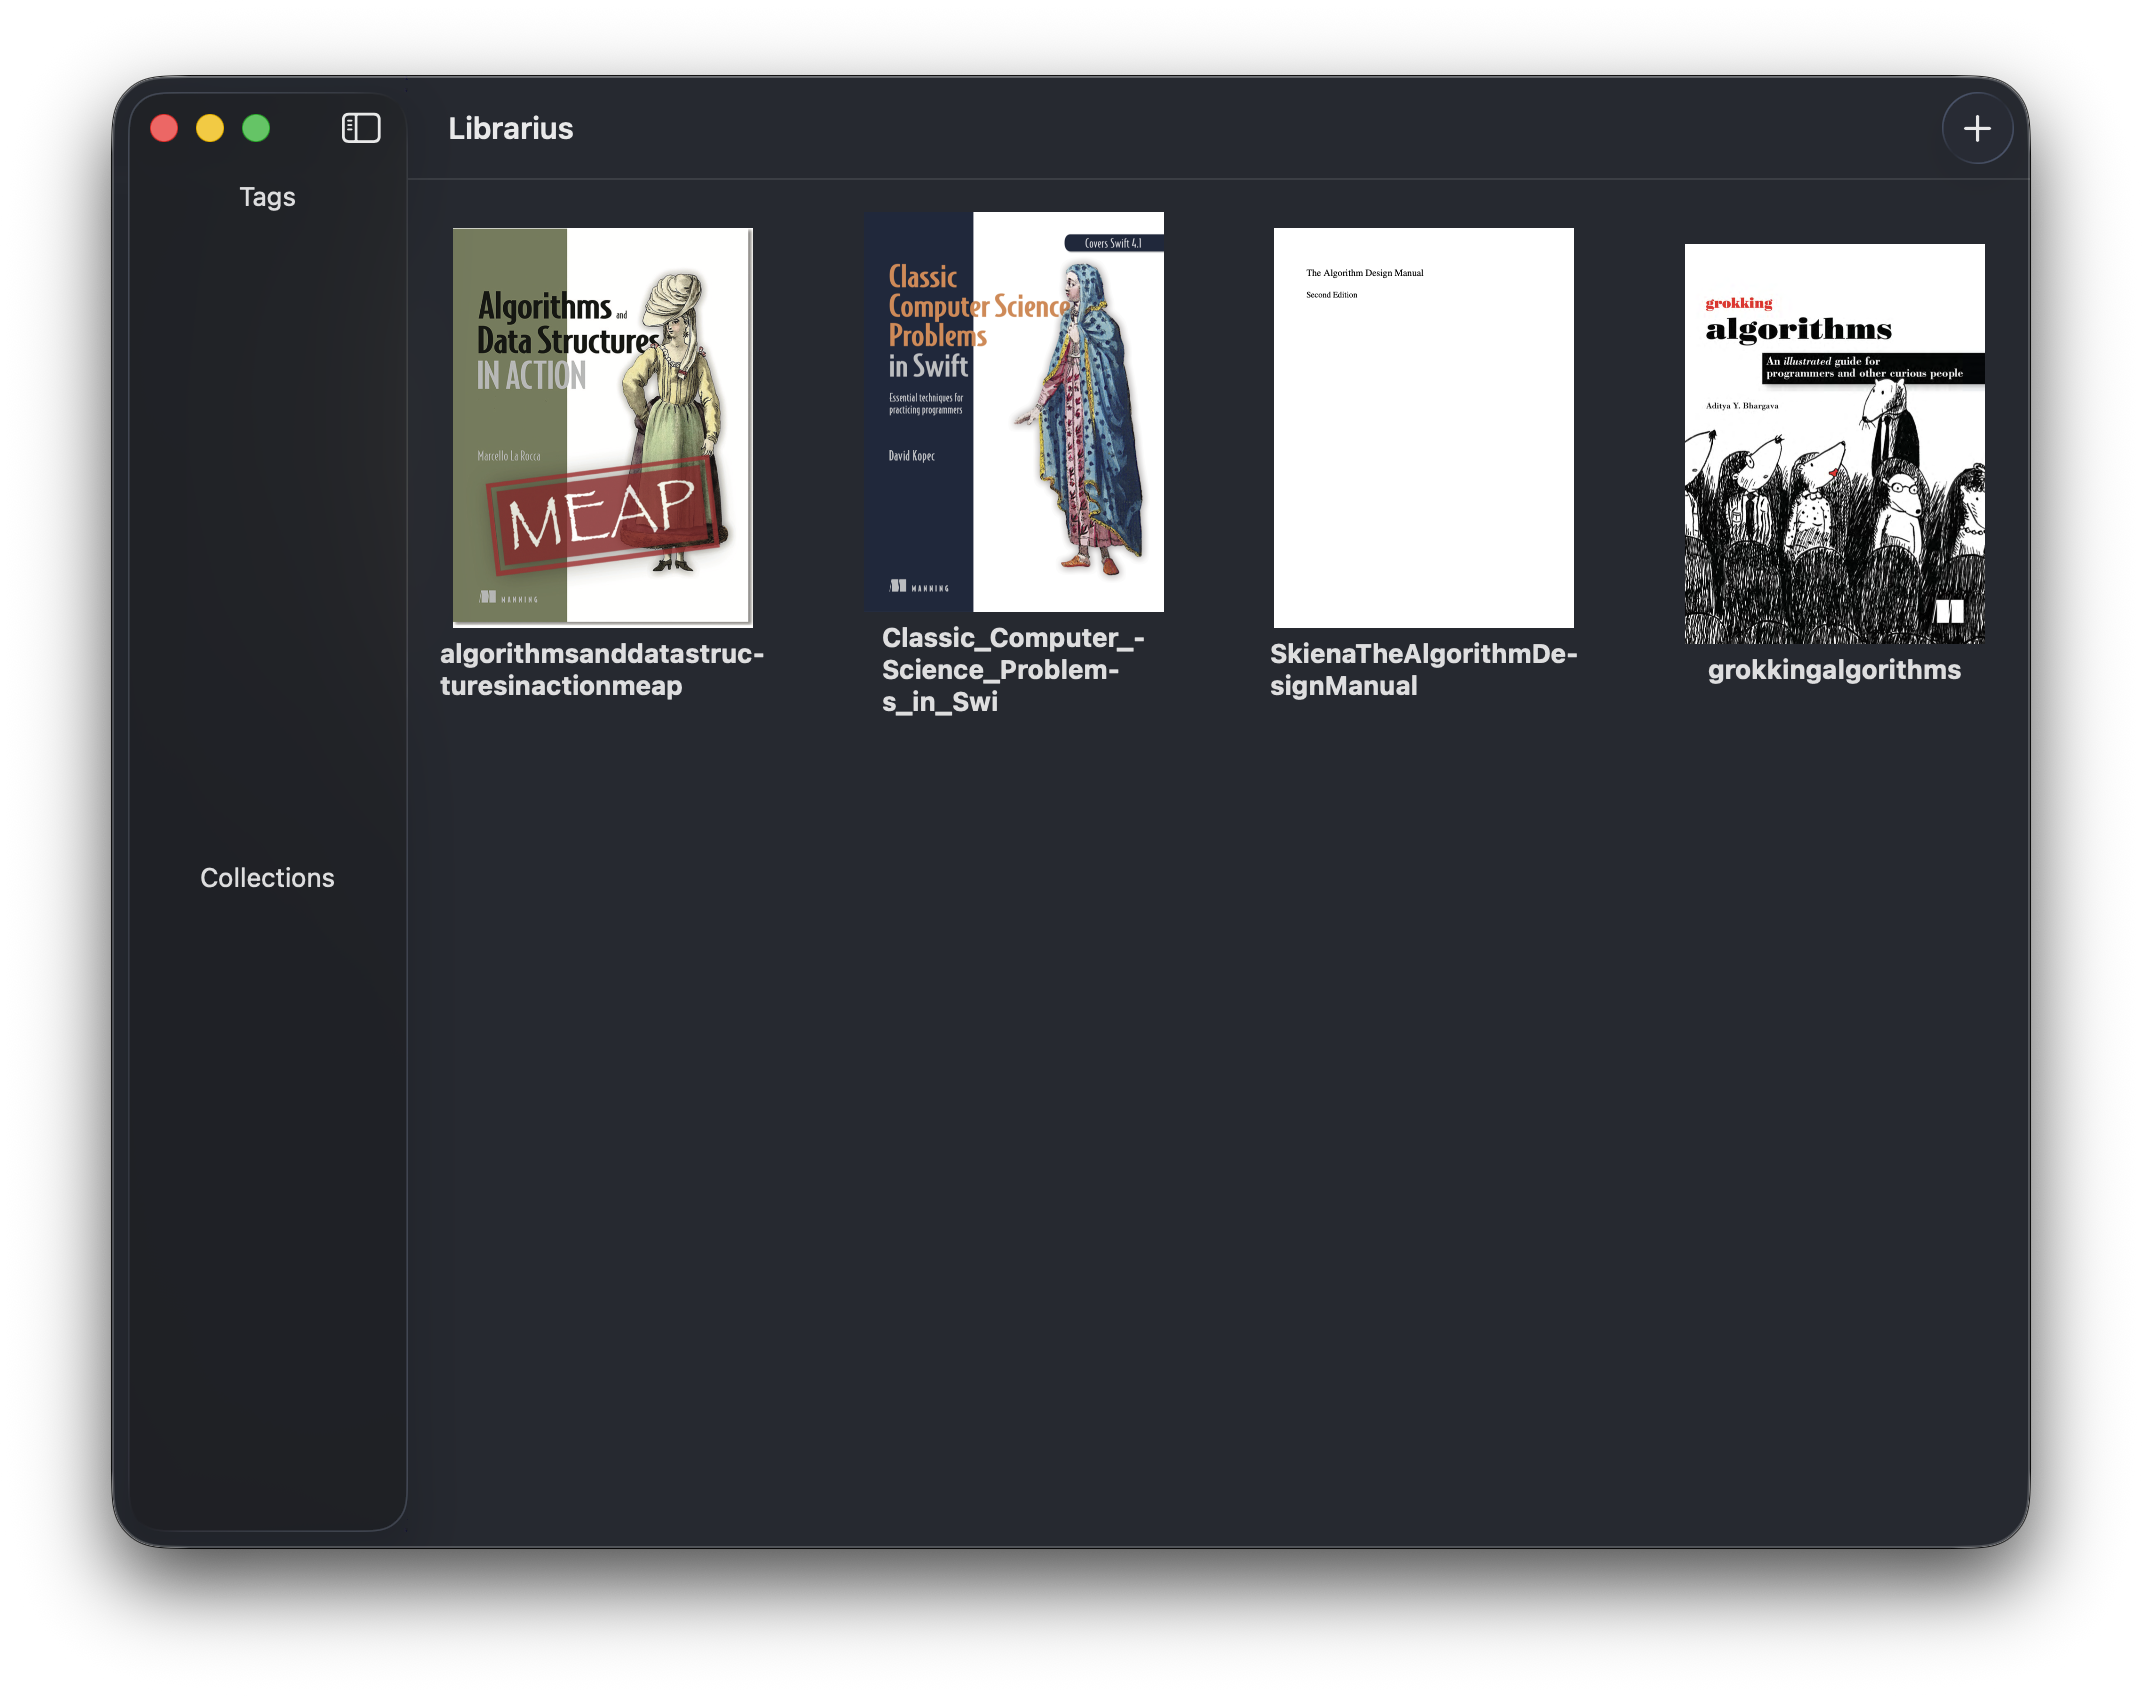This screenshot has width=2142, height=1696.
Task: Click Manning logo on Swift book cover
Action: click(919, 587)
